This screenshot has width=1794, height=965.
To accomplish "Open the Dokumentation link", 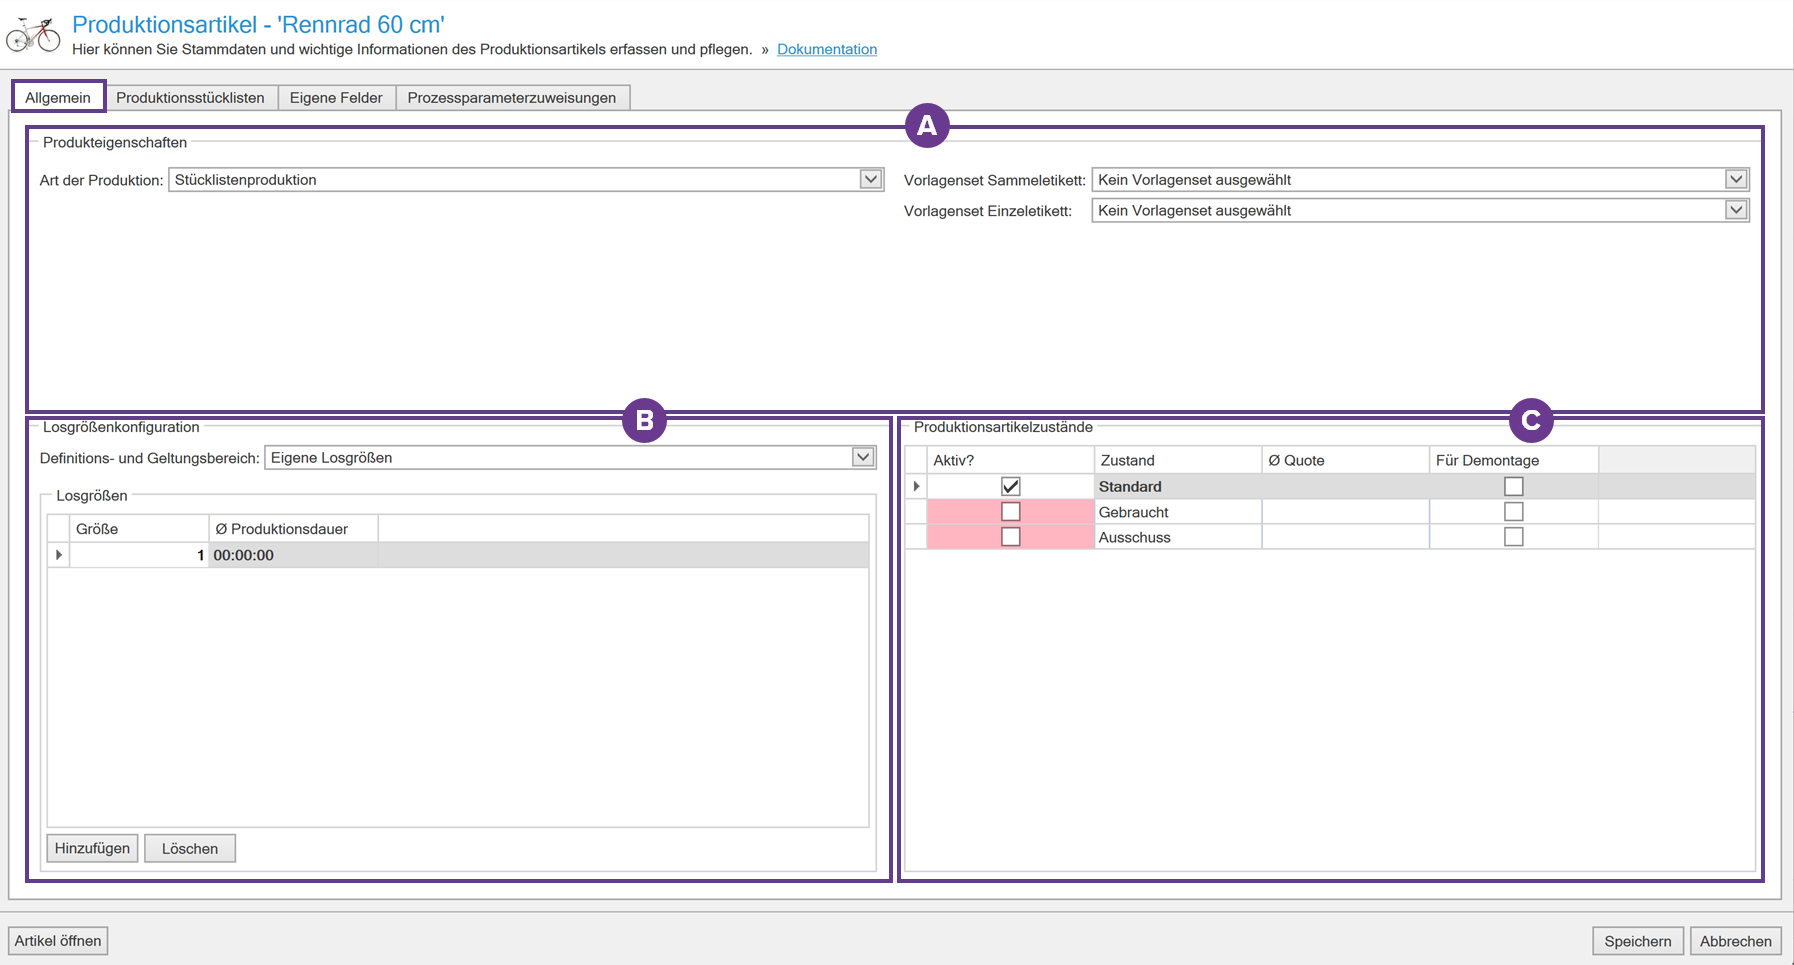I will click(826, 49).
